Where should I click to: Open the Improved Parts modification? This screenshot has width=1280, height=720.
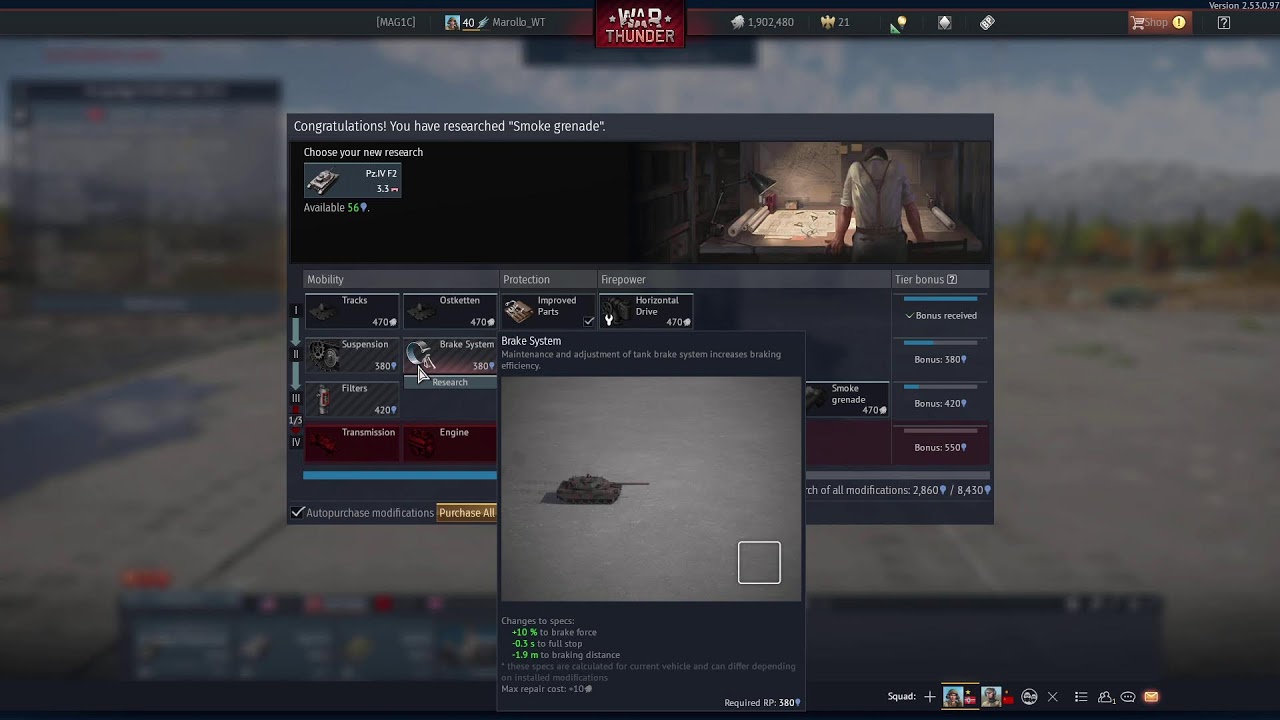click(x=548, y=311)
